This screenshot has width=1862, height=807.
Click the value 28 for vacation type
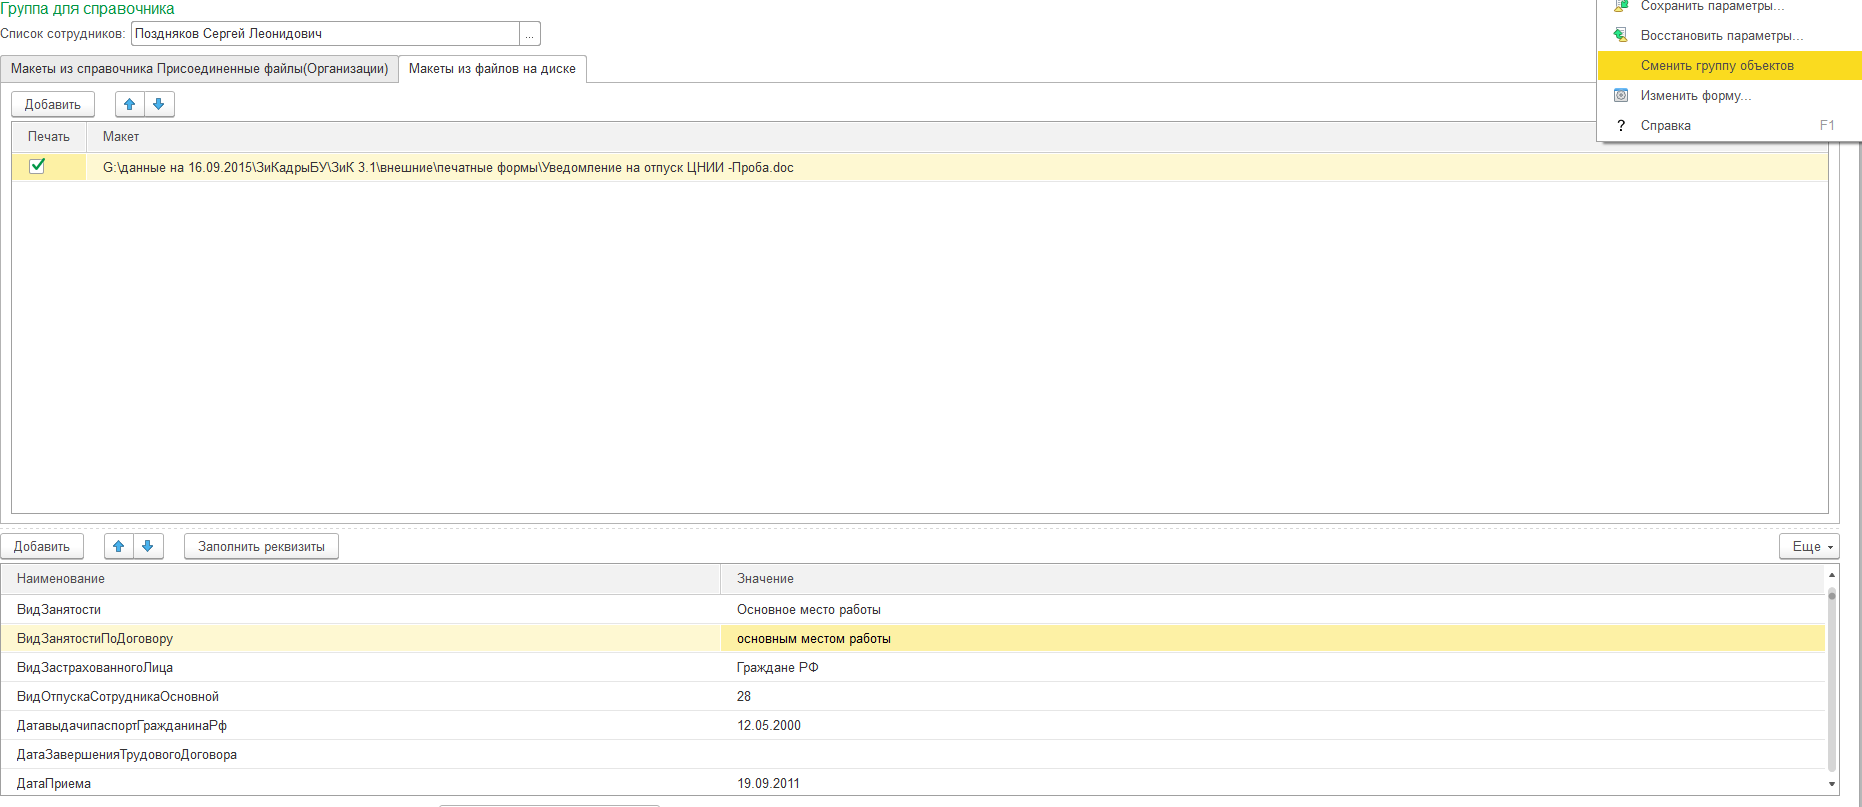[744, 697]
